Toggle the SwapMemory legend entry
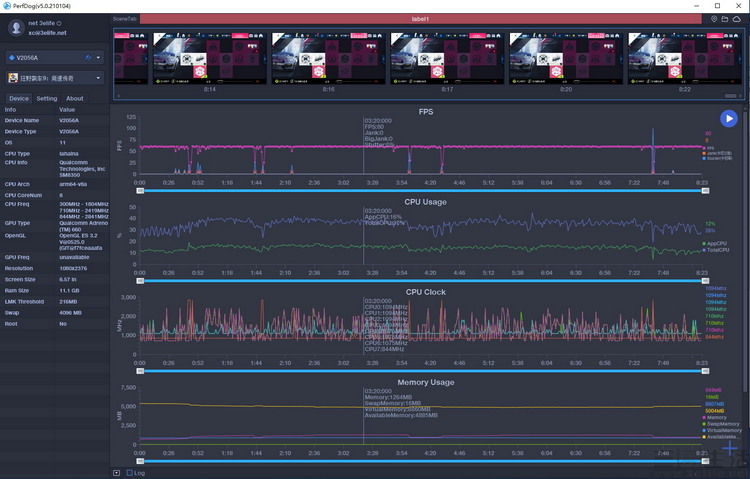The image size is (750, 479). (721, 424)
